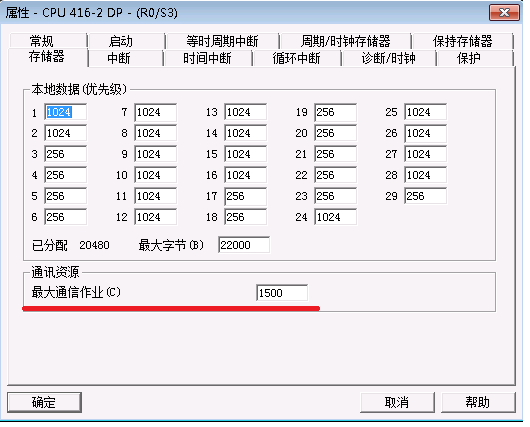Click the 通讯资源 group label

(x=55, y=272)
